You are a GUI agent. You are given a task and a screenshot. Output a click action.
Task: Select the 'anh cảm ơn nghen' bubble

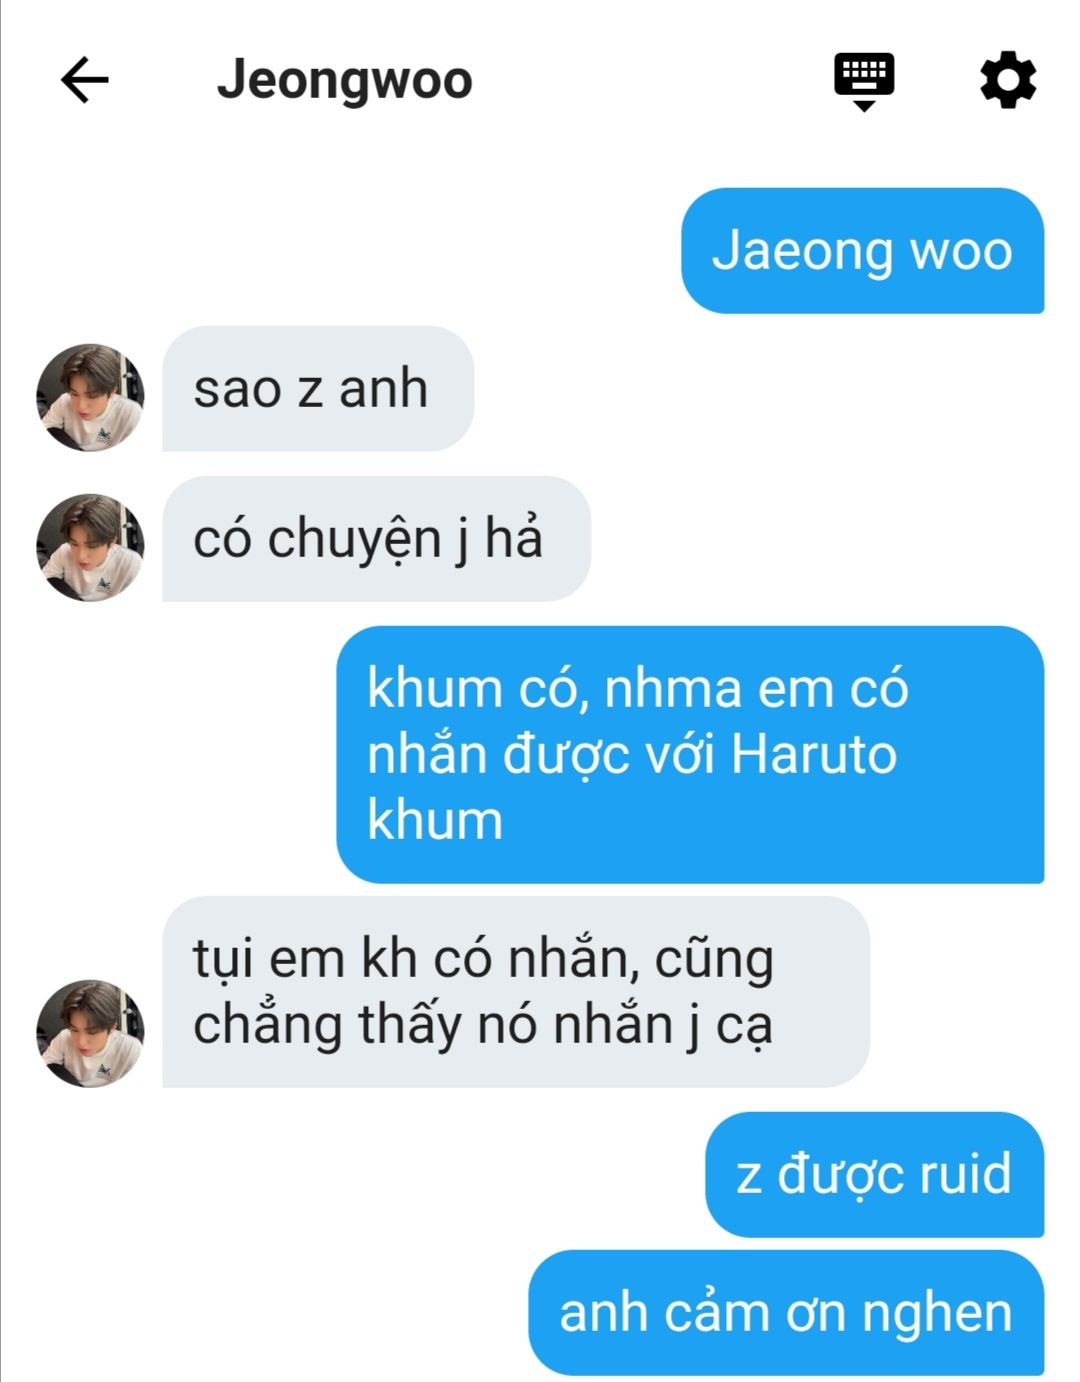click(x=786, y=1312)
